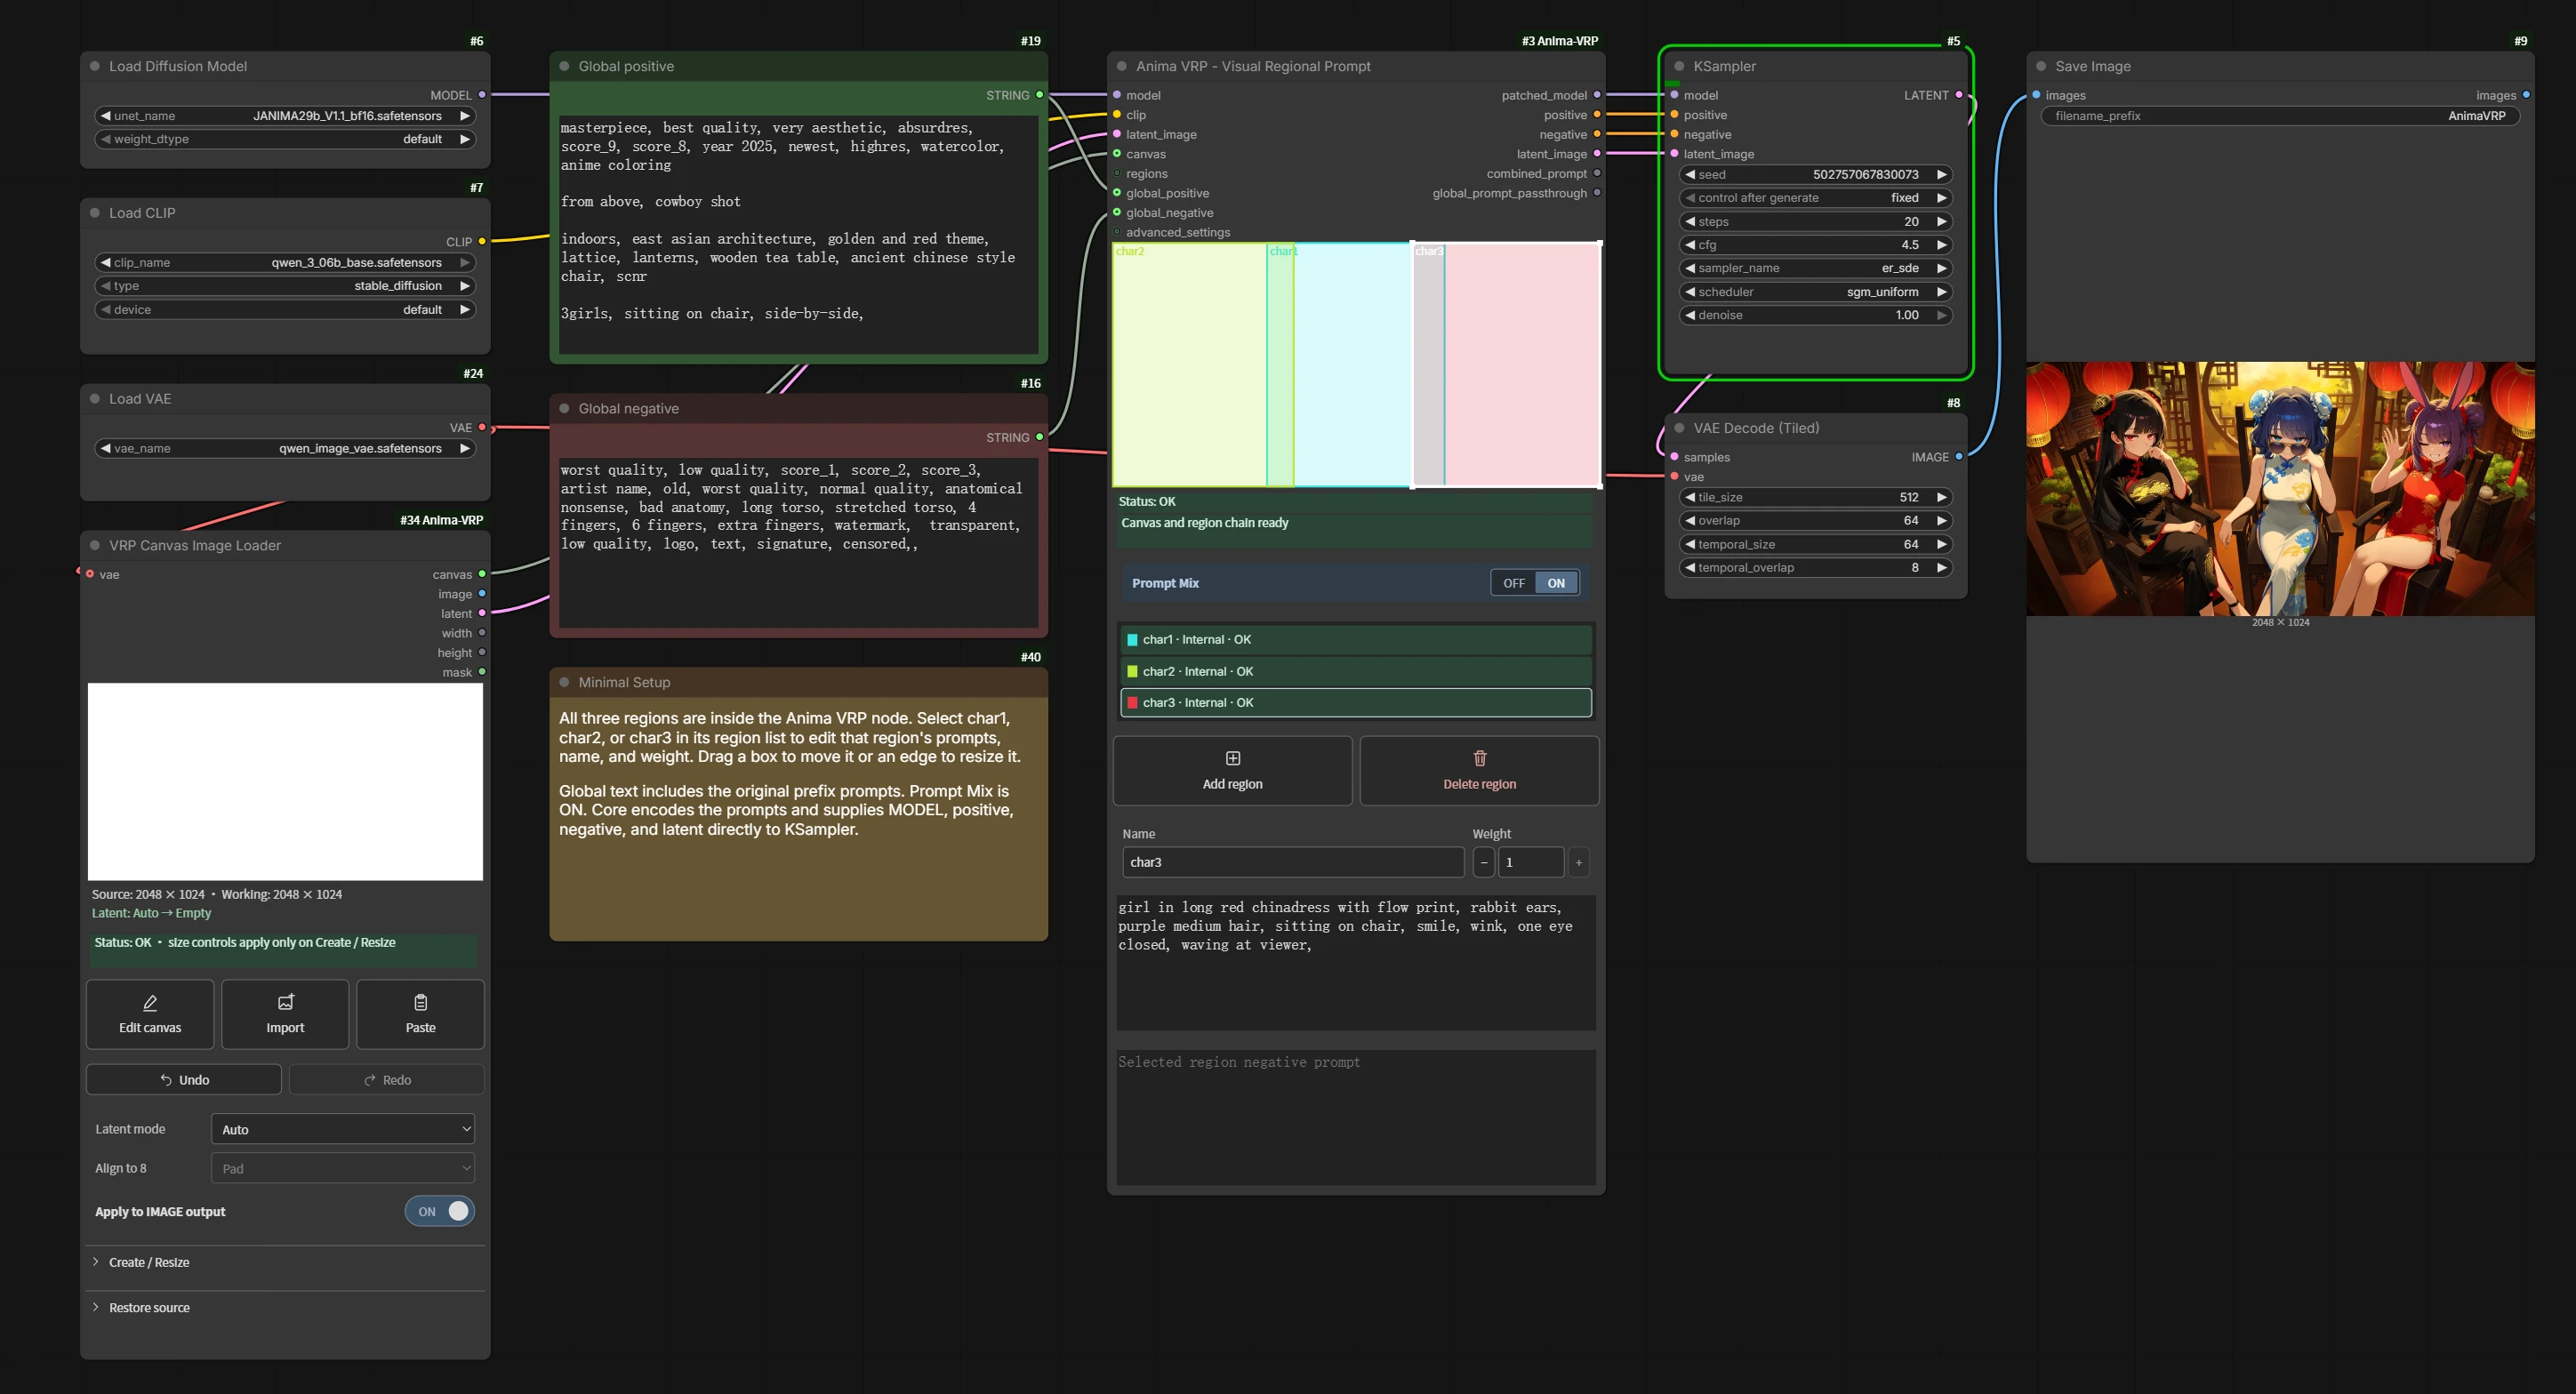This screenshot has height=1394, width=2576.
Task: Increase tile_size with the right arrow
Action: (x=1941, y=497)
